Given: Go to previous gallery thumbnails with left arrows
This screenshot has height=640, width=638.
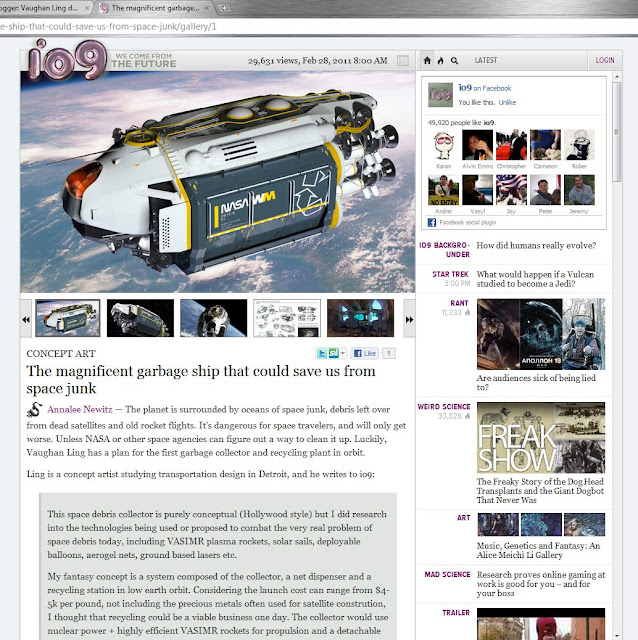Looking at the screenshot, I should click(26, 319).
